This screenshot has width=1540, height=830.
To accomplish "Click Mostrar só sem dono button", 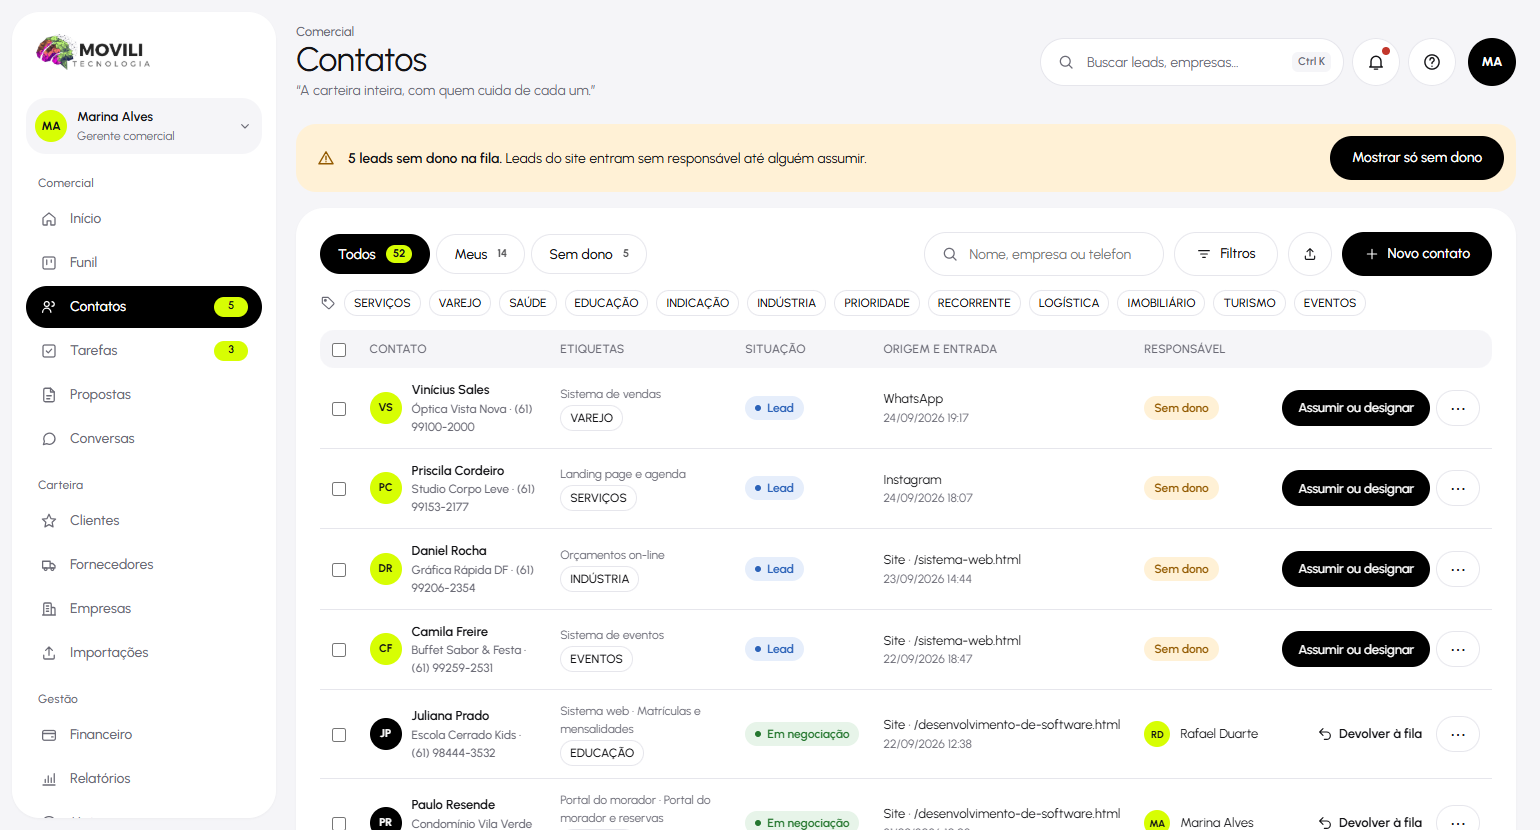I will (x=1417, y=158).
